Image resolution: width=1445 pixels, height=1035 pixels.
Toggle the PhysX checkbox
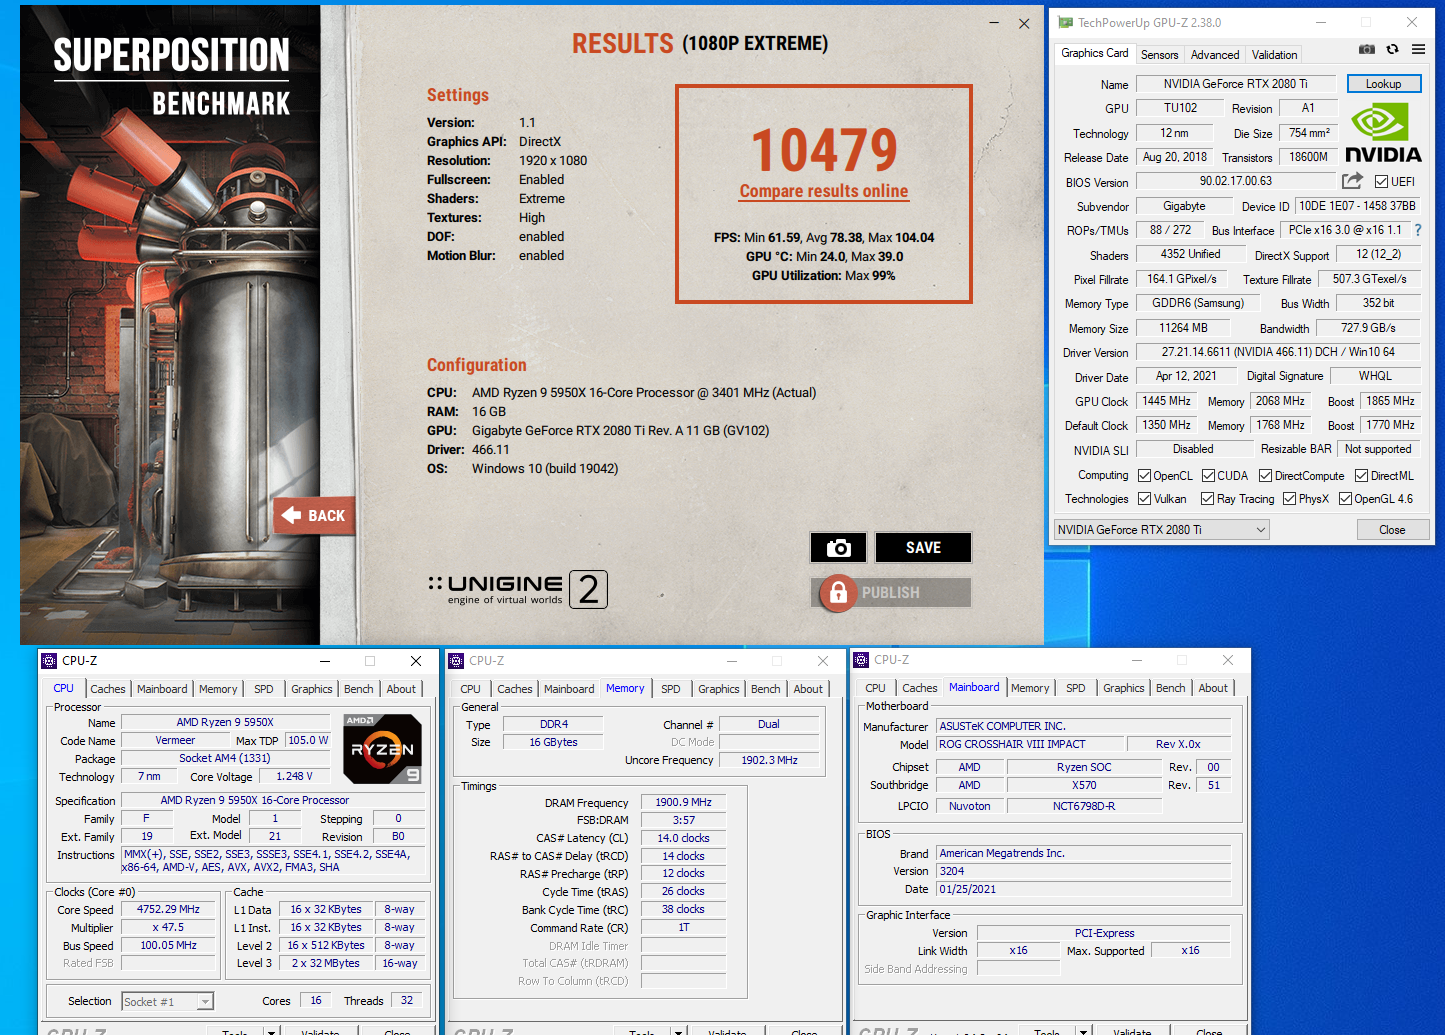pos(1289,498)
